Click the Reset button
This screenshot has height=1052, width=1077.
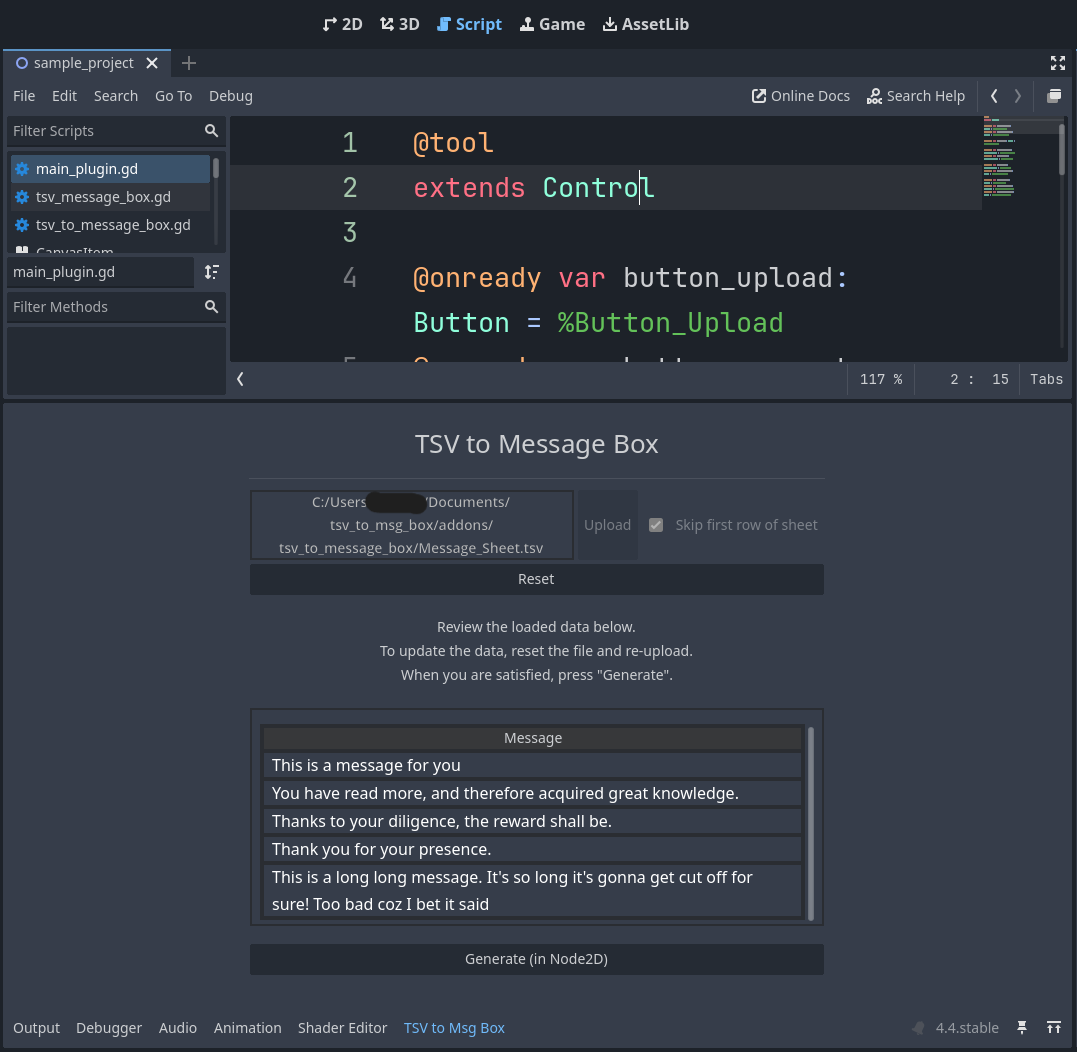coord(536,579)
